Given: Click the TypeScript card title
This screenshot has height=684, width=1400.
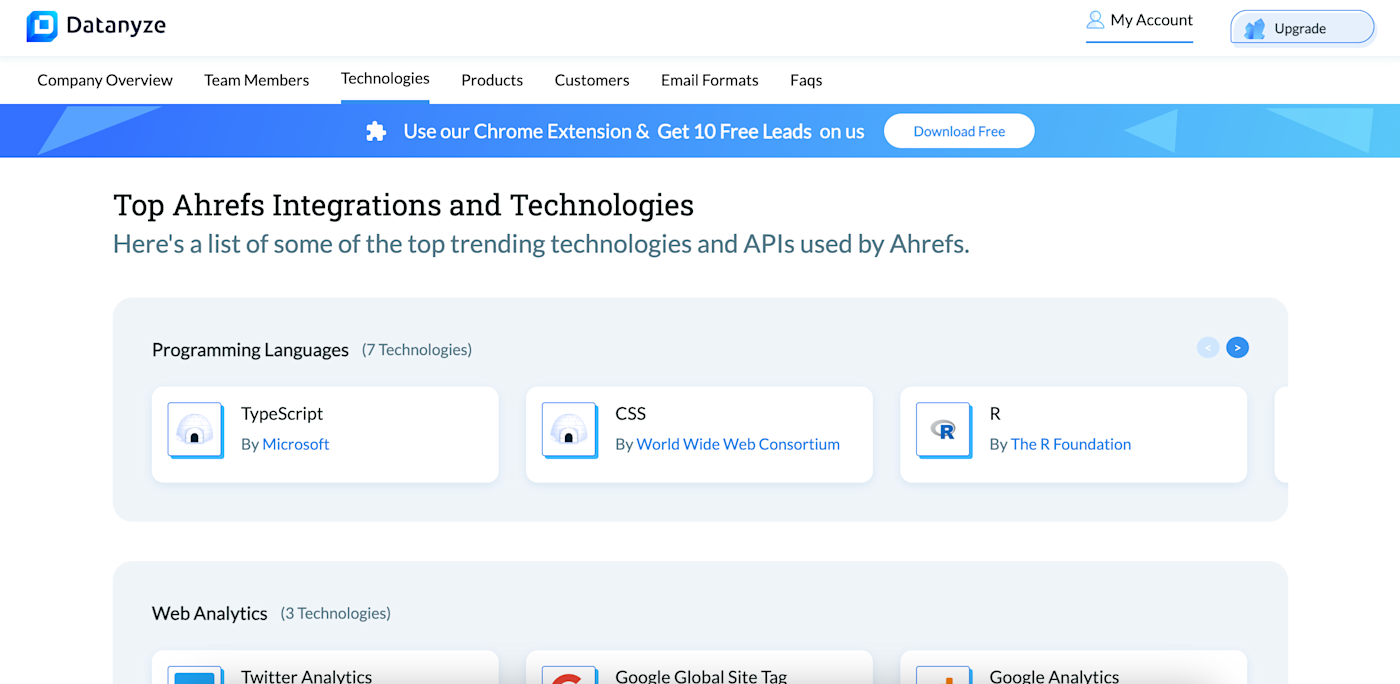Looking at the screenshot, I should pos(282,413).
